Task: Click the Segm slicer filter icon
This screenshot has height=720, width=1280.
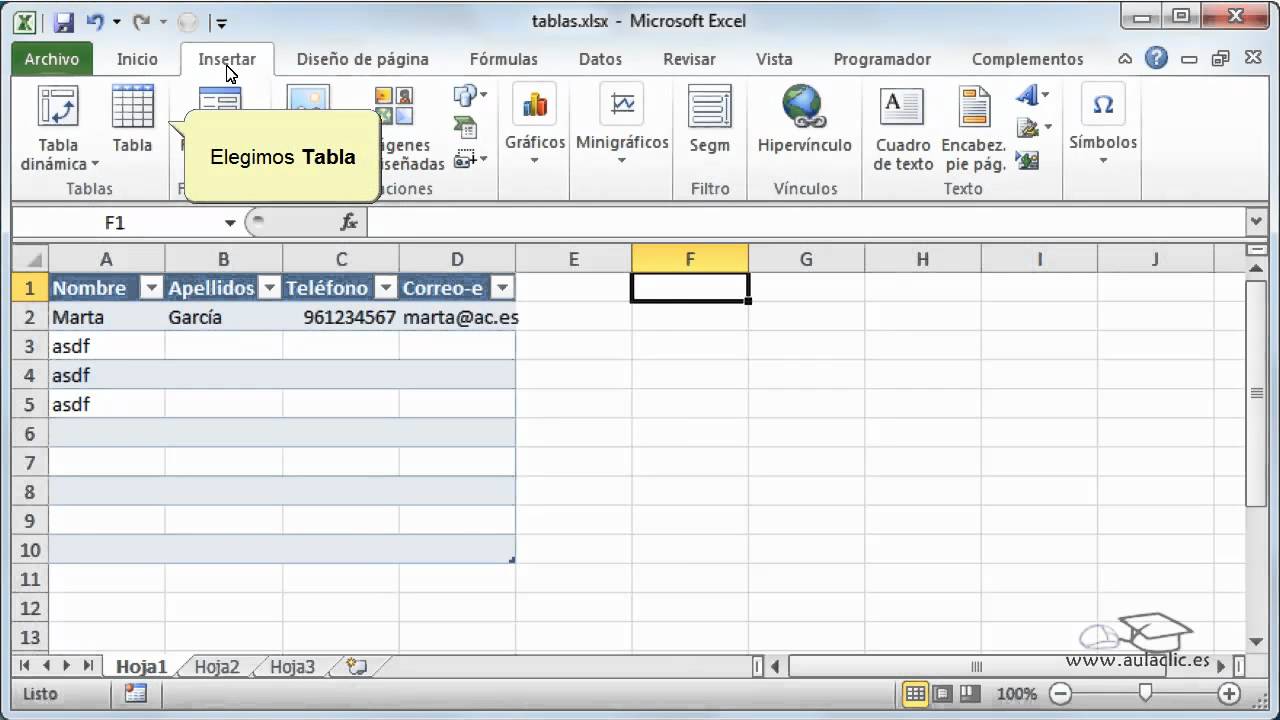Action: click(709, 106)
